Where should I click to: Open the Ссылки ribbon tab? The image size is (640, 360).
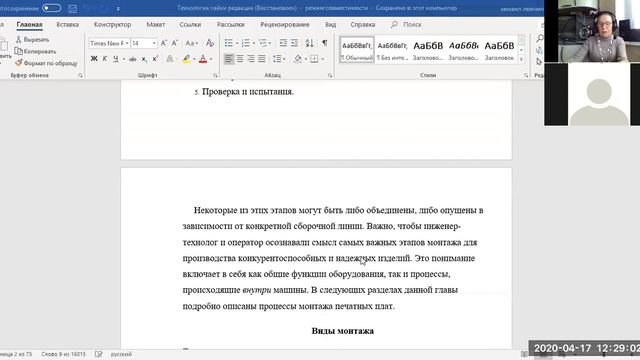[x=190, y=24]
